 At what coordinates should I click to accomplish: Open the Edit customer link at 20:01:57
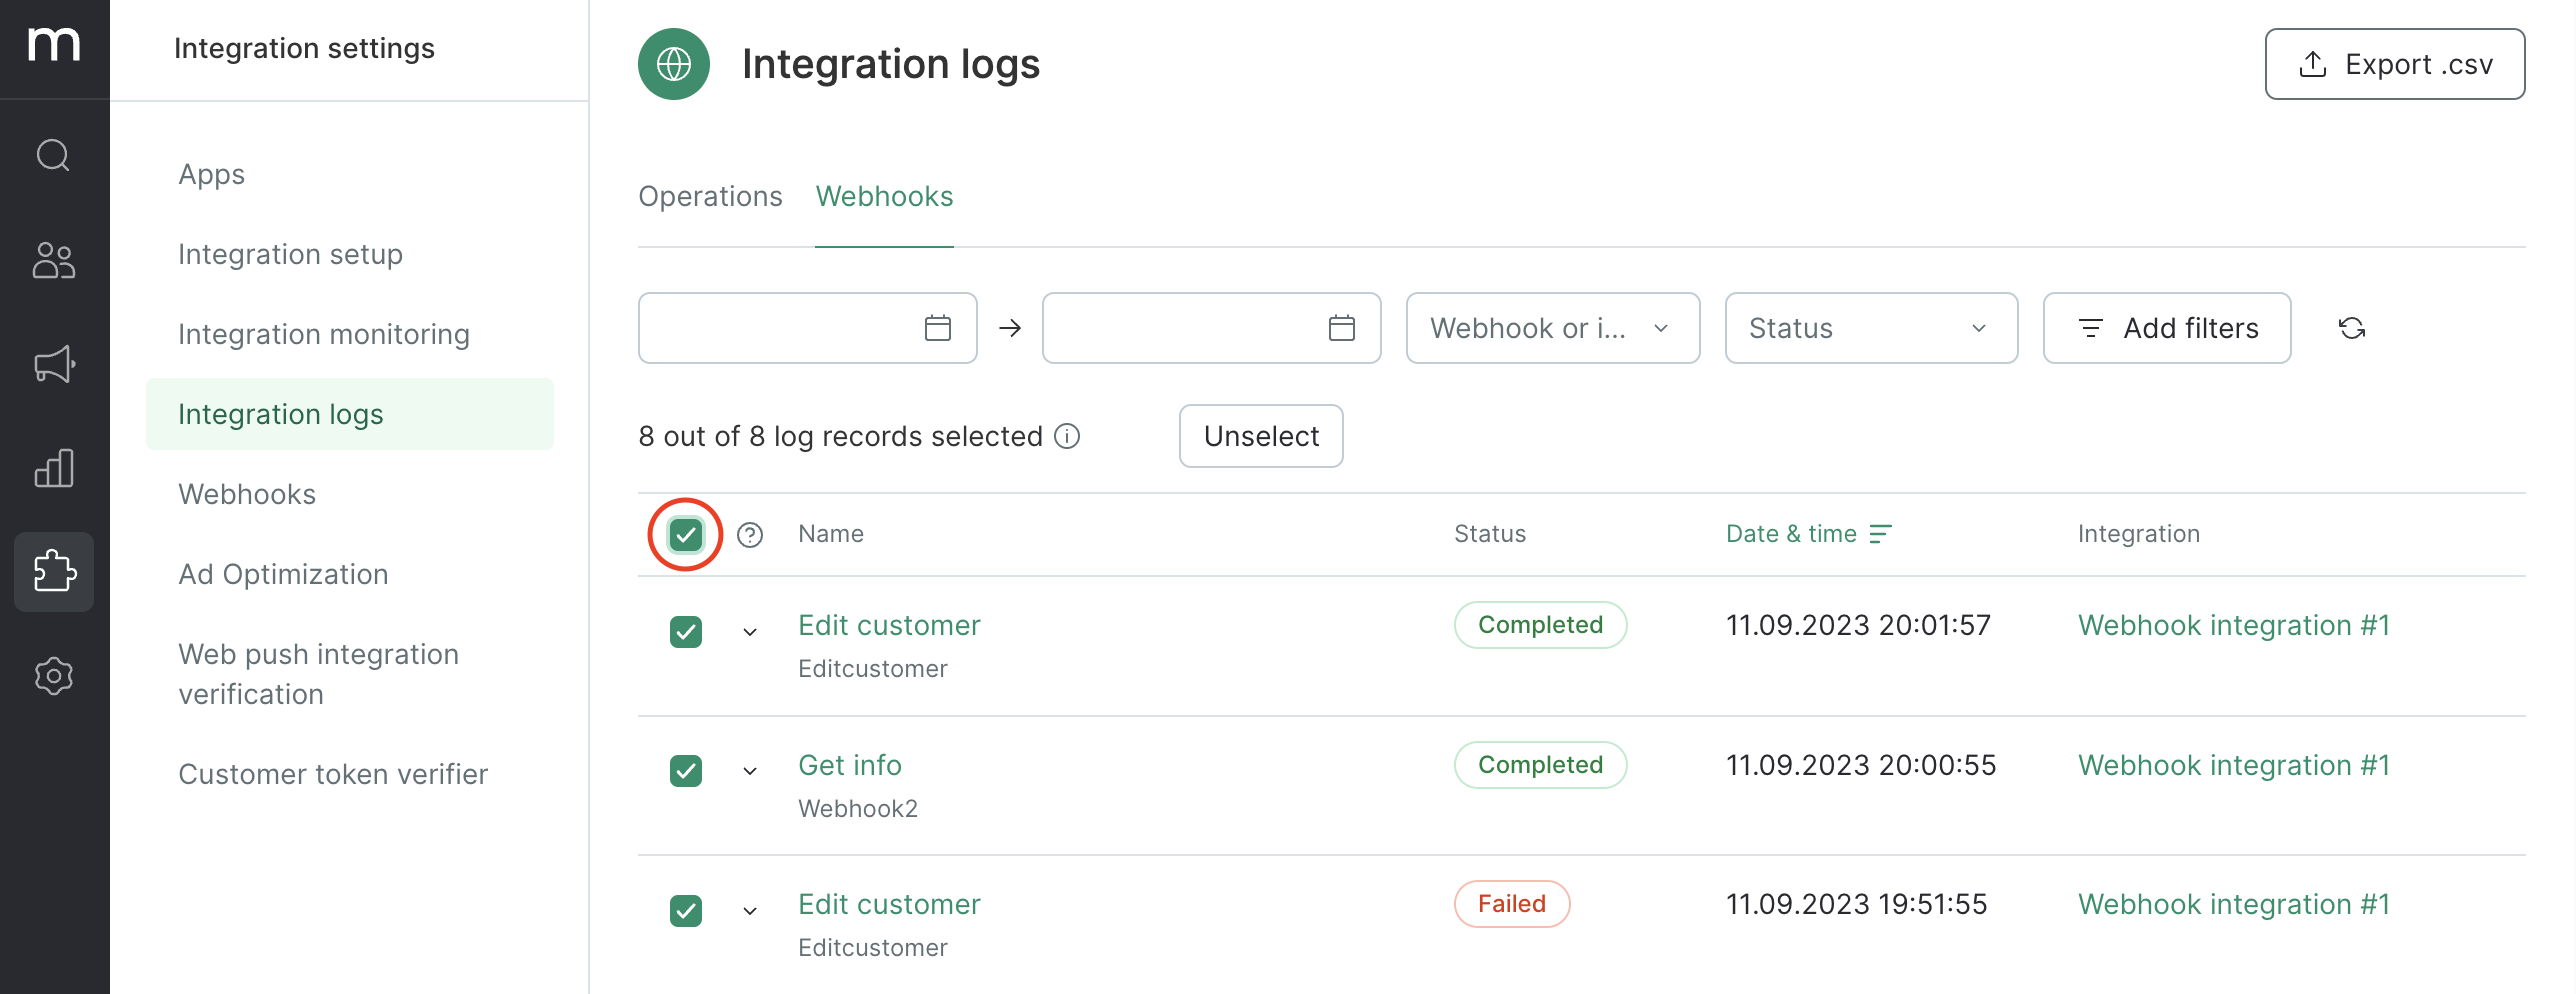click(x=889, y=625)
